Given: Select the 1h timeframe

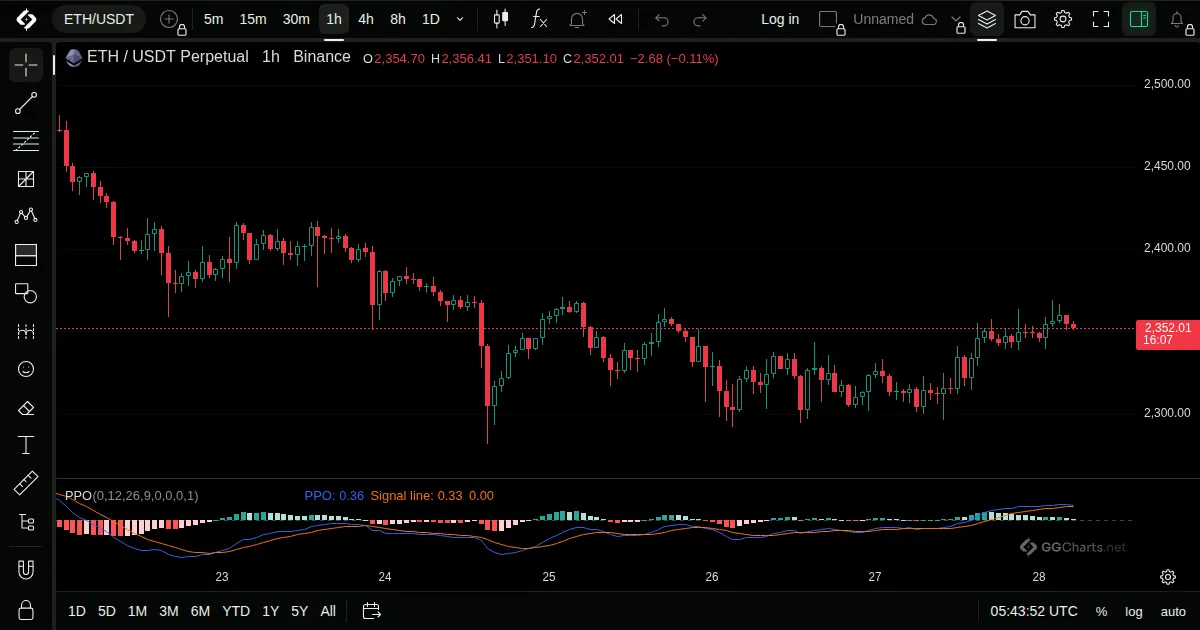Looking at the screenshot, I should (334, 19).
